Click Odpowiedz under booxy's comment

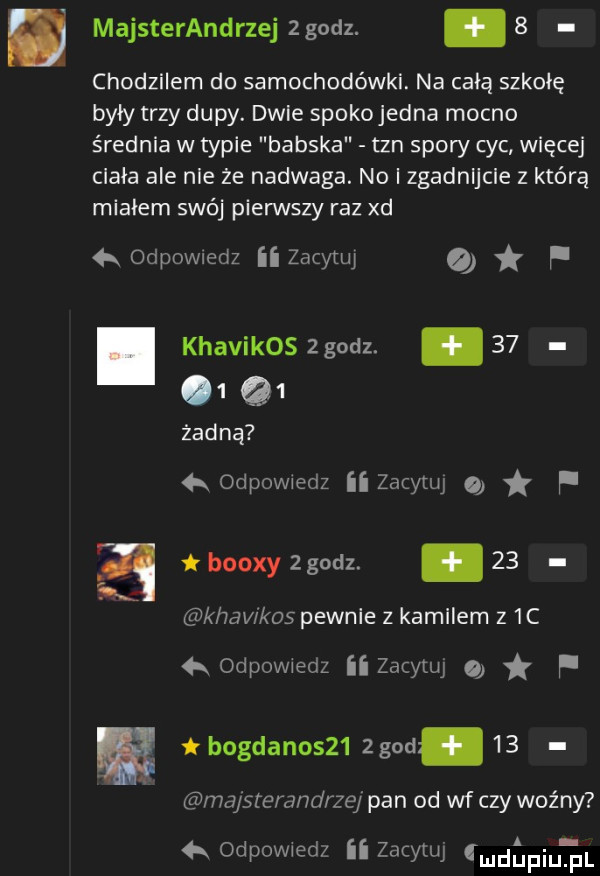(256, 666)
